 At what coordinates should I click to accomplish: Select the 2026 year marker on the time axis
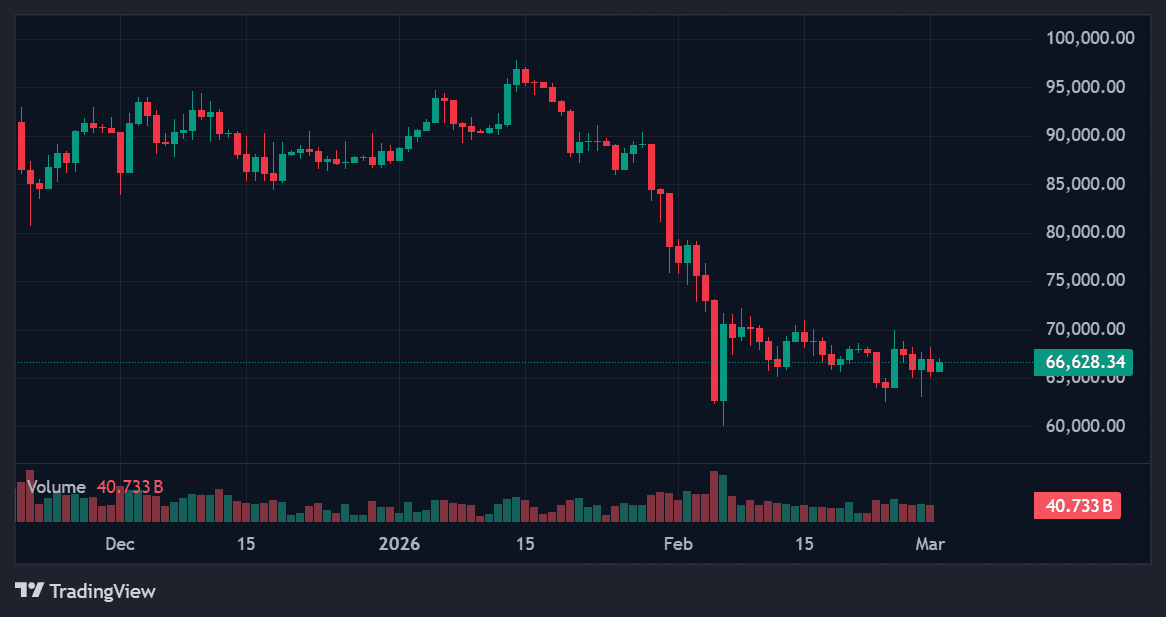tap(398, 544)
